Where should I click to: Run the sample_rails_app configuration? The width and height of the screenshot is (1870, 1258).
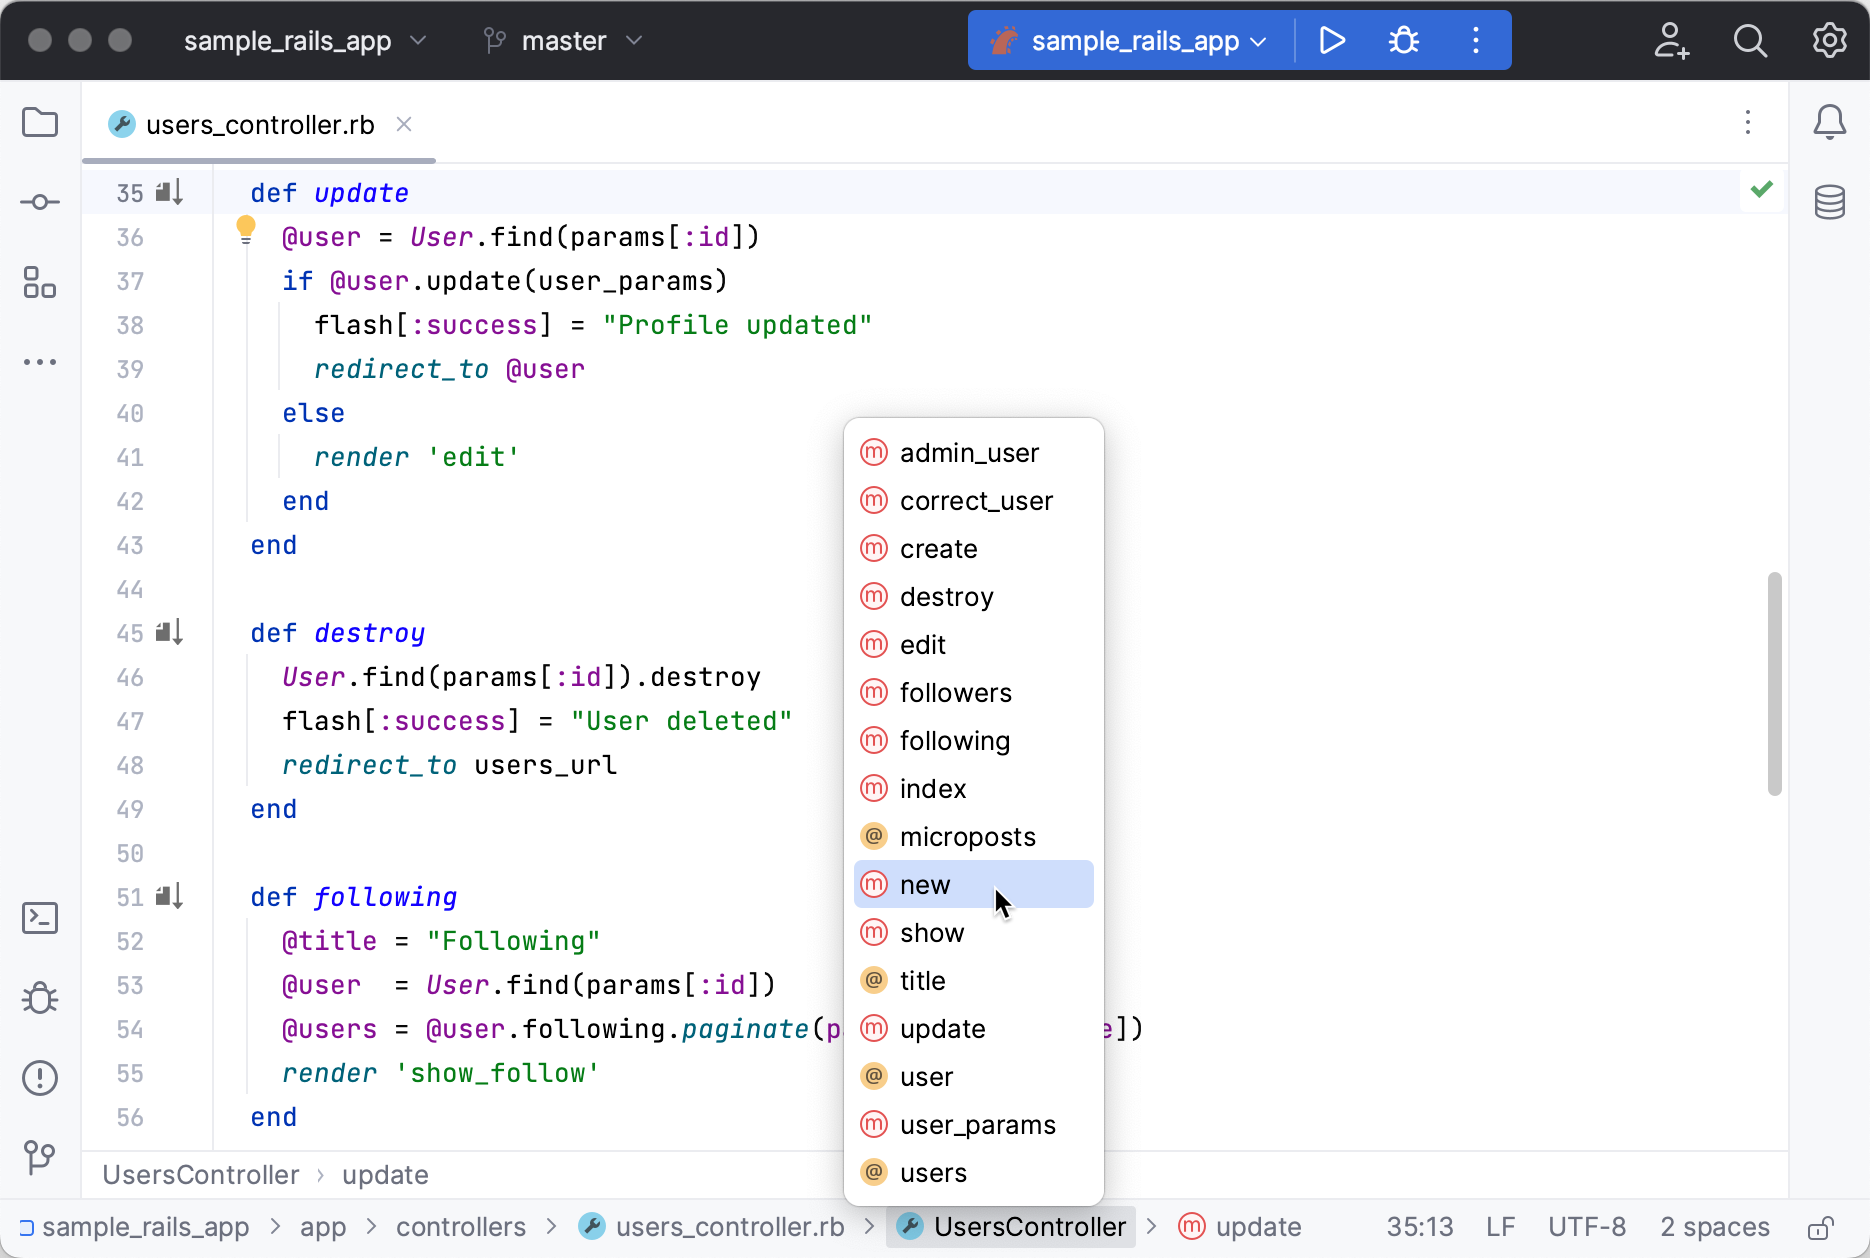[x=1331, y=41]
